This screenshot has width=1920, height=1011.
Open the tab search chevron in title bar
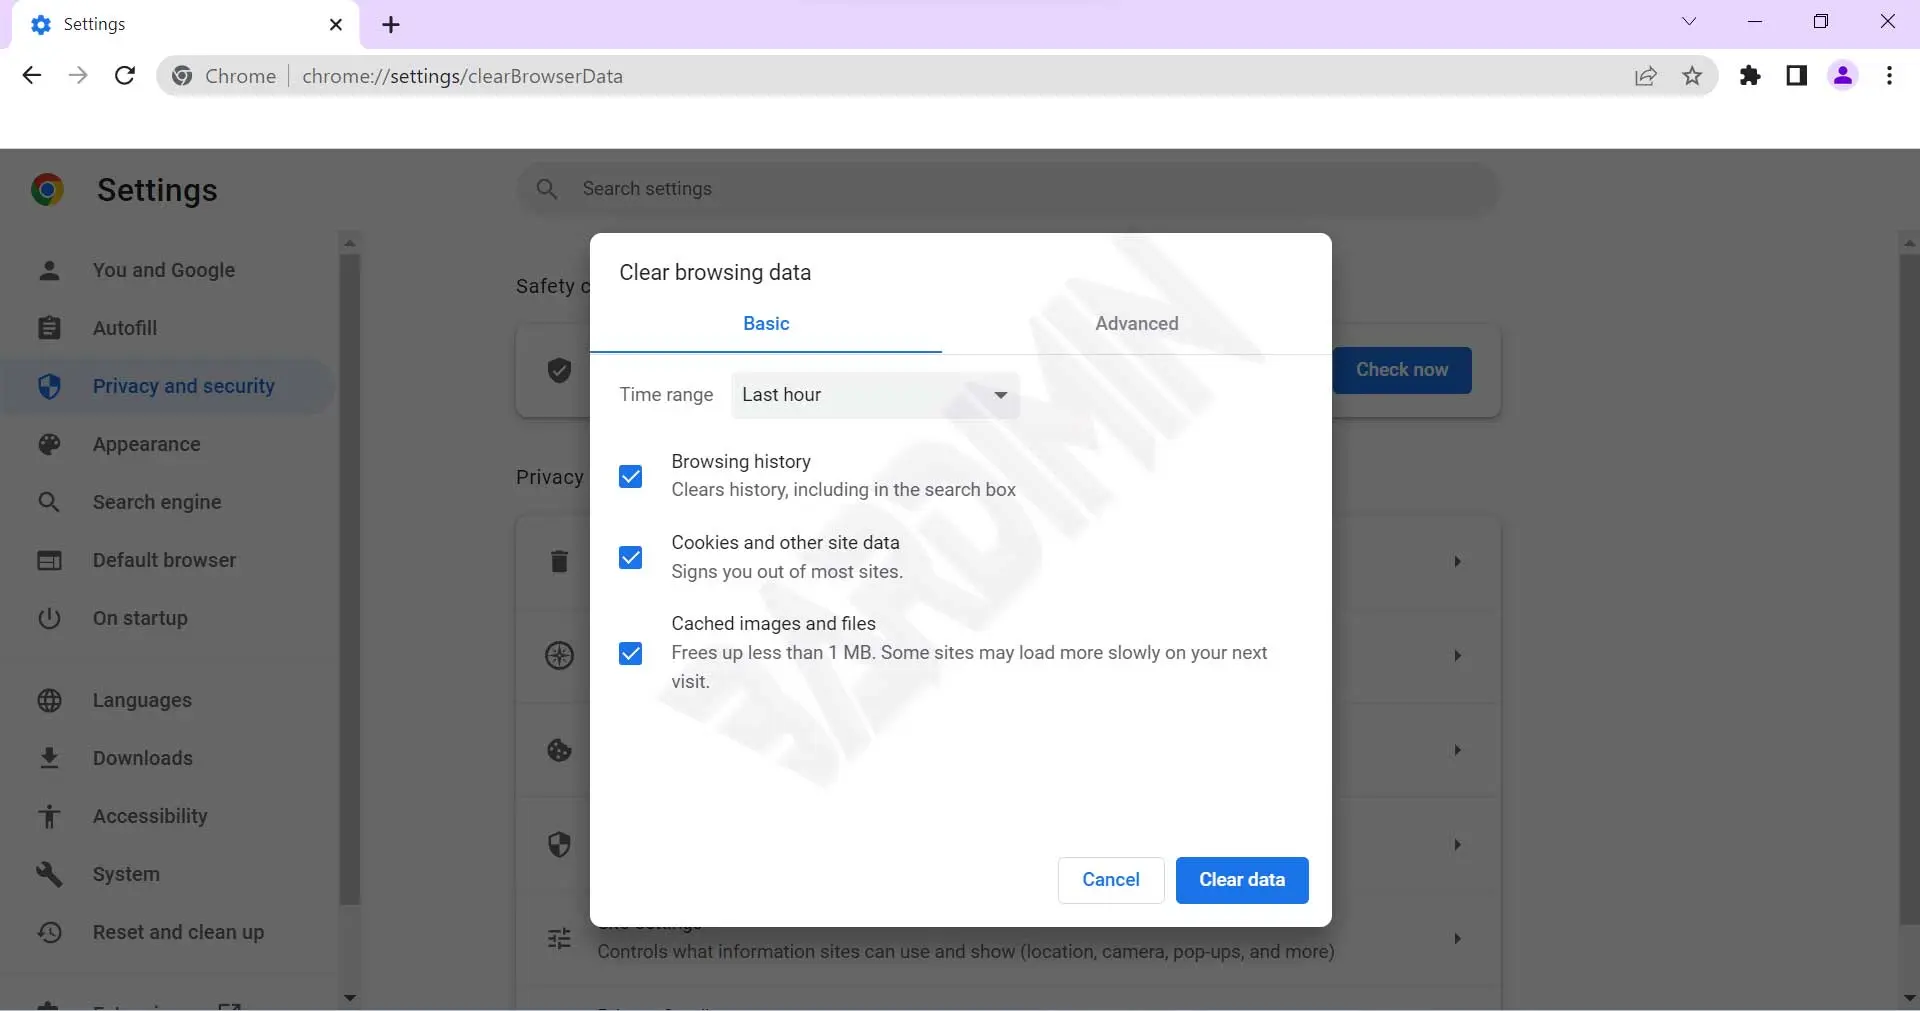pos(1689,22)
